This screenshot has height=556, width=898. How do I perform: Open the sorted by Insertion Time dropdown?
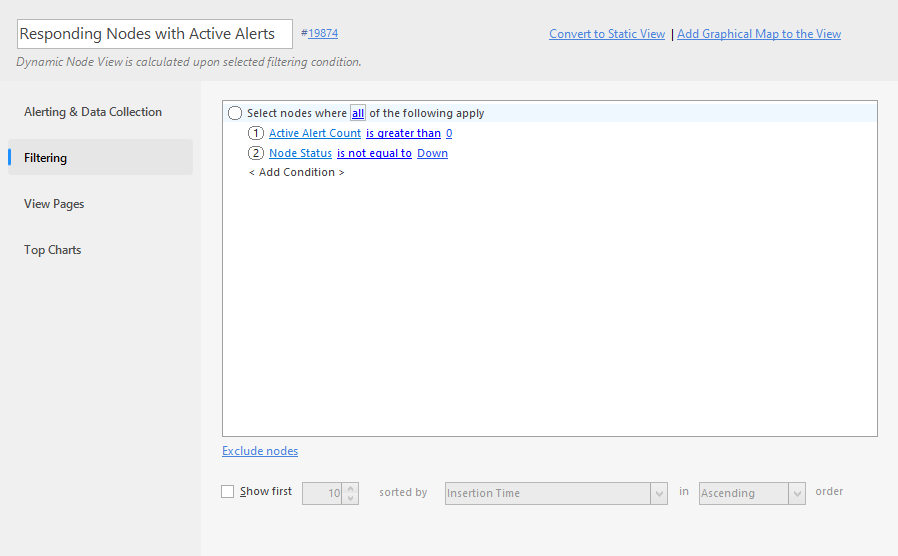pos(556,493)
